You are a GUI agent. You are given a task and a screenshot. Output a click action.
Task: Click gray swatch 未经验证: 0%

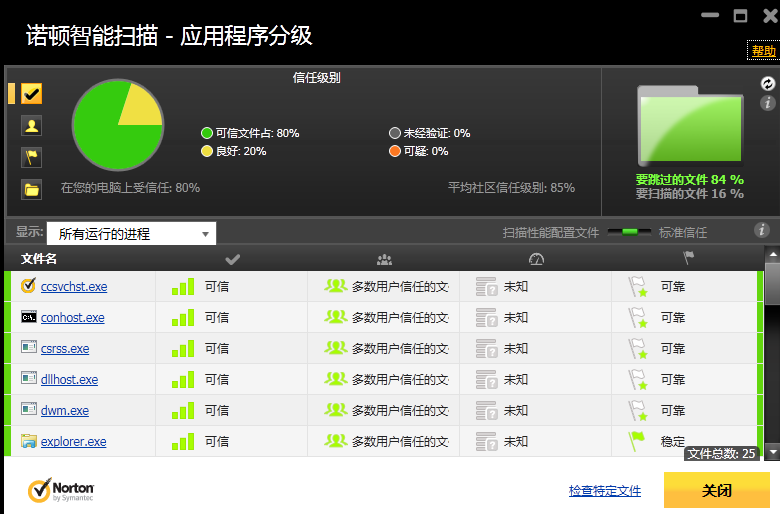394,133
